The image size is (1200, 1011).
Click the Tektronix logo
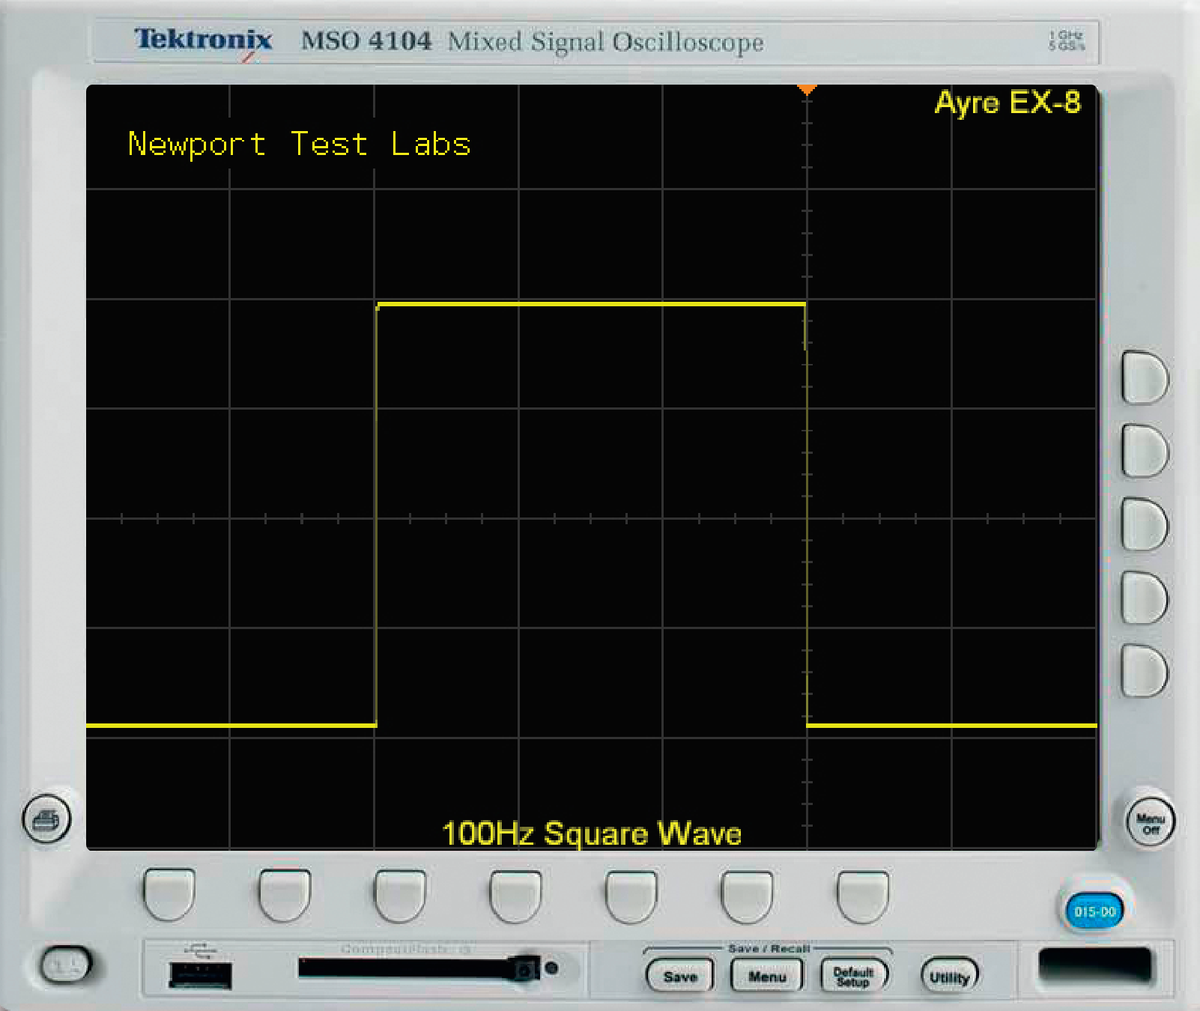coord(203,41)
